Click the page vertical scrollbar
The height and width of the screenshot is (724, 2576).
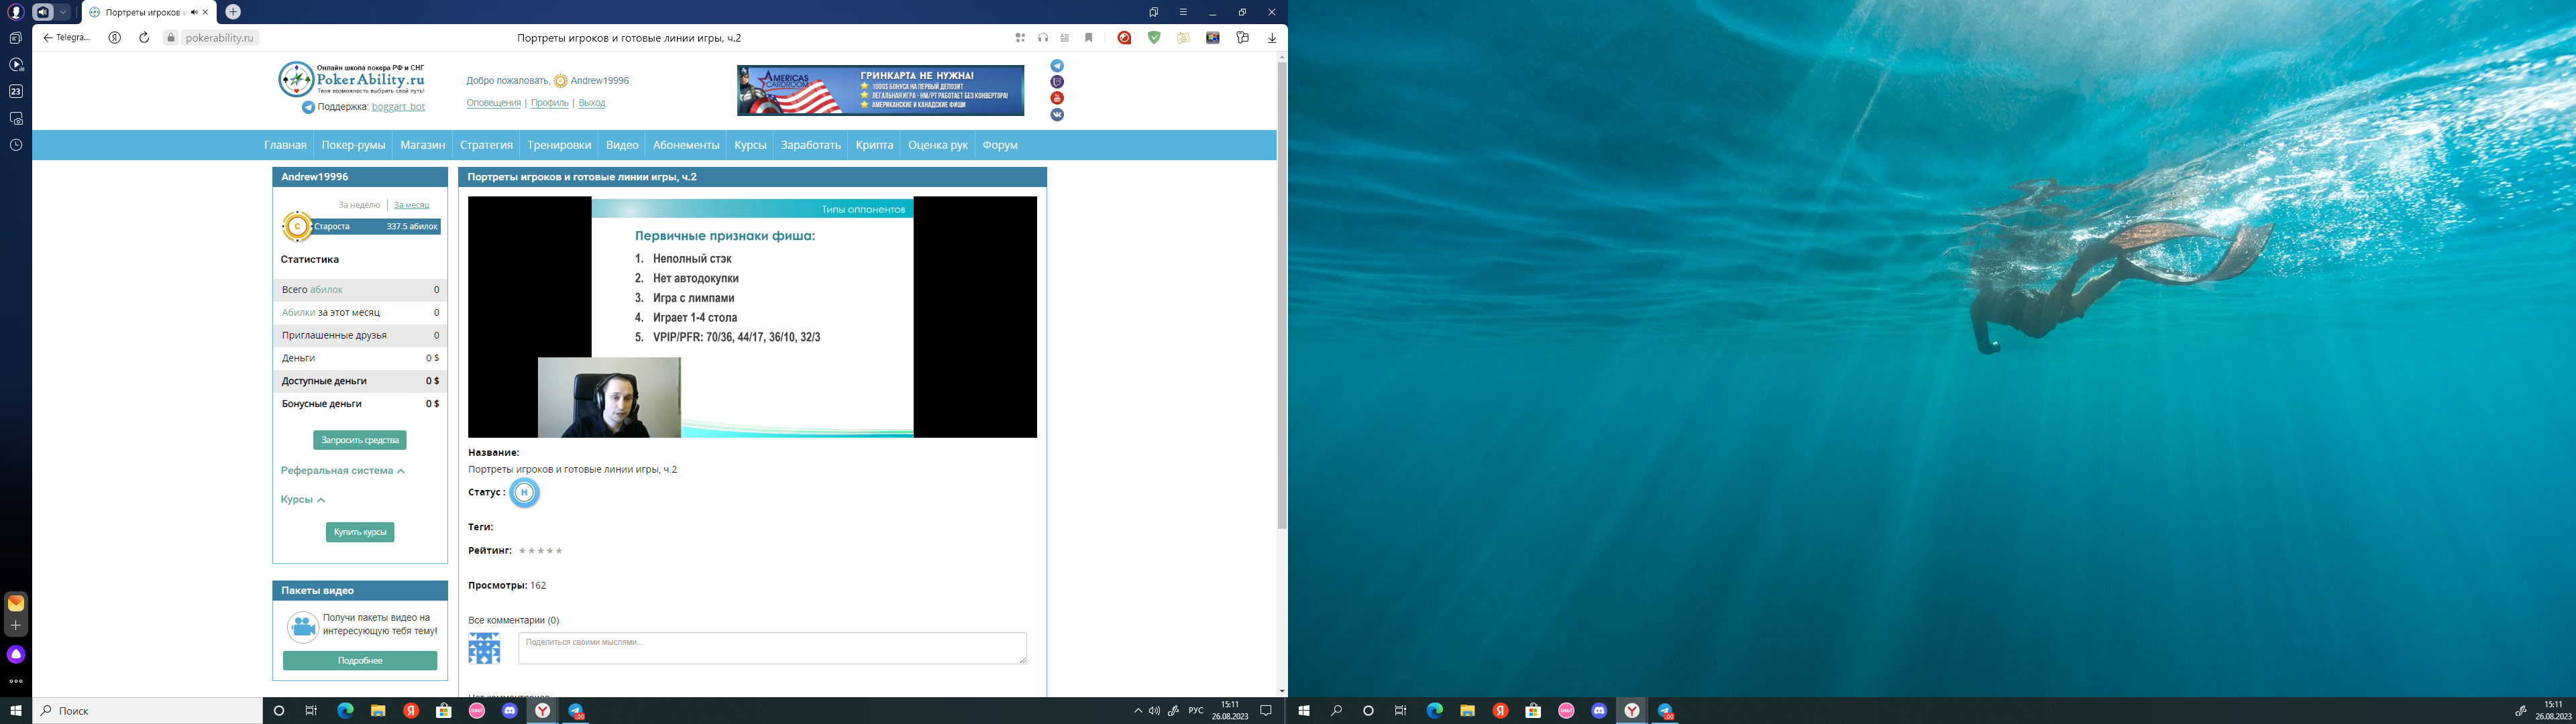1282,296
